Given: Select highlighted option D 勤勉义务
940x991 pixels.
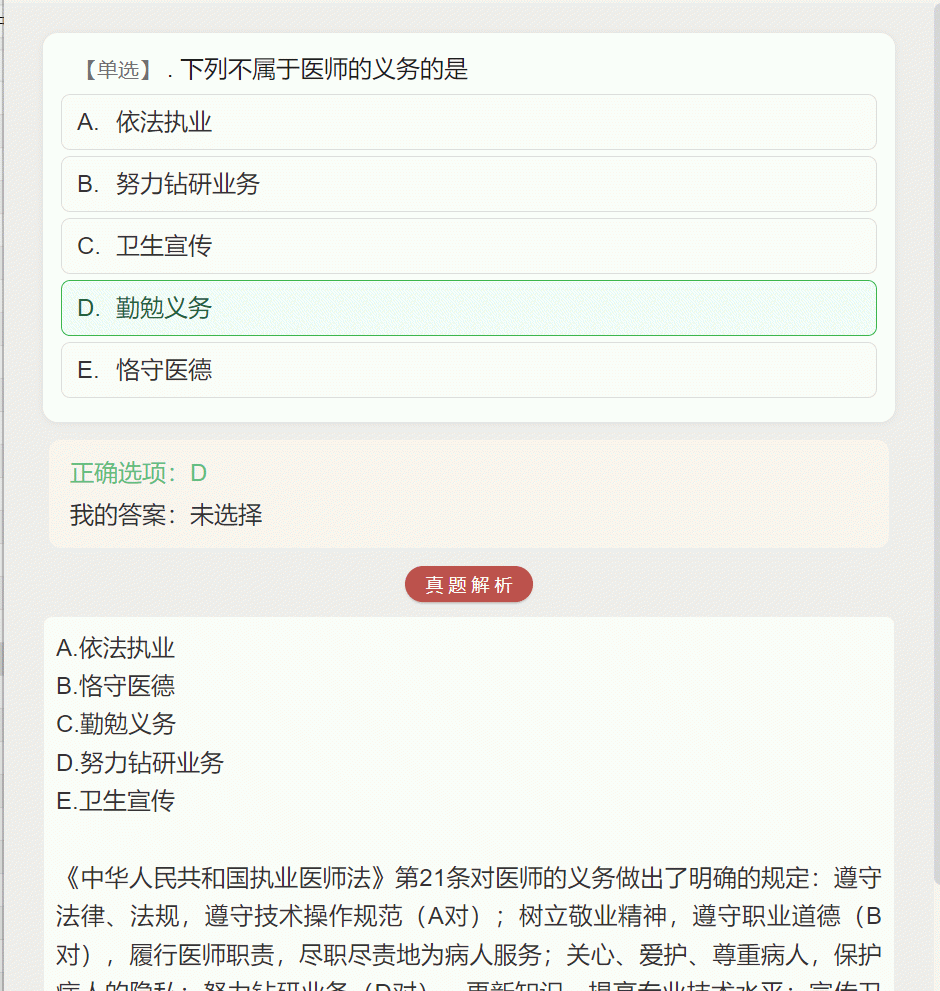Looking at the screenshot, I should [x=468, y=308].
